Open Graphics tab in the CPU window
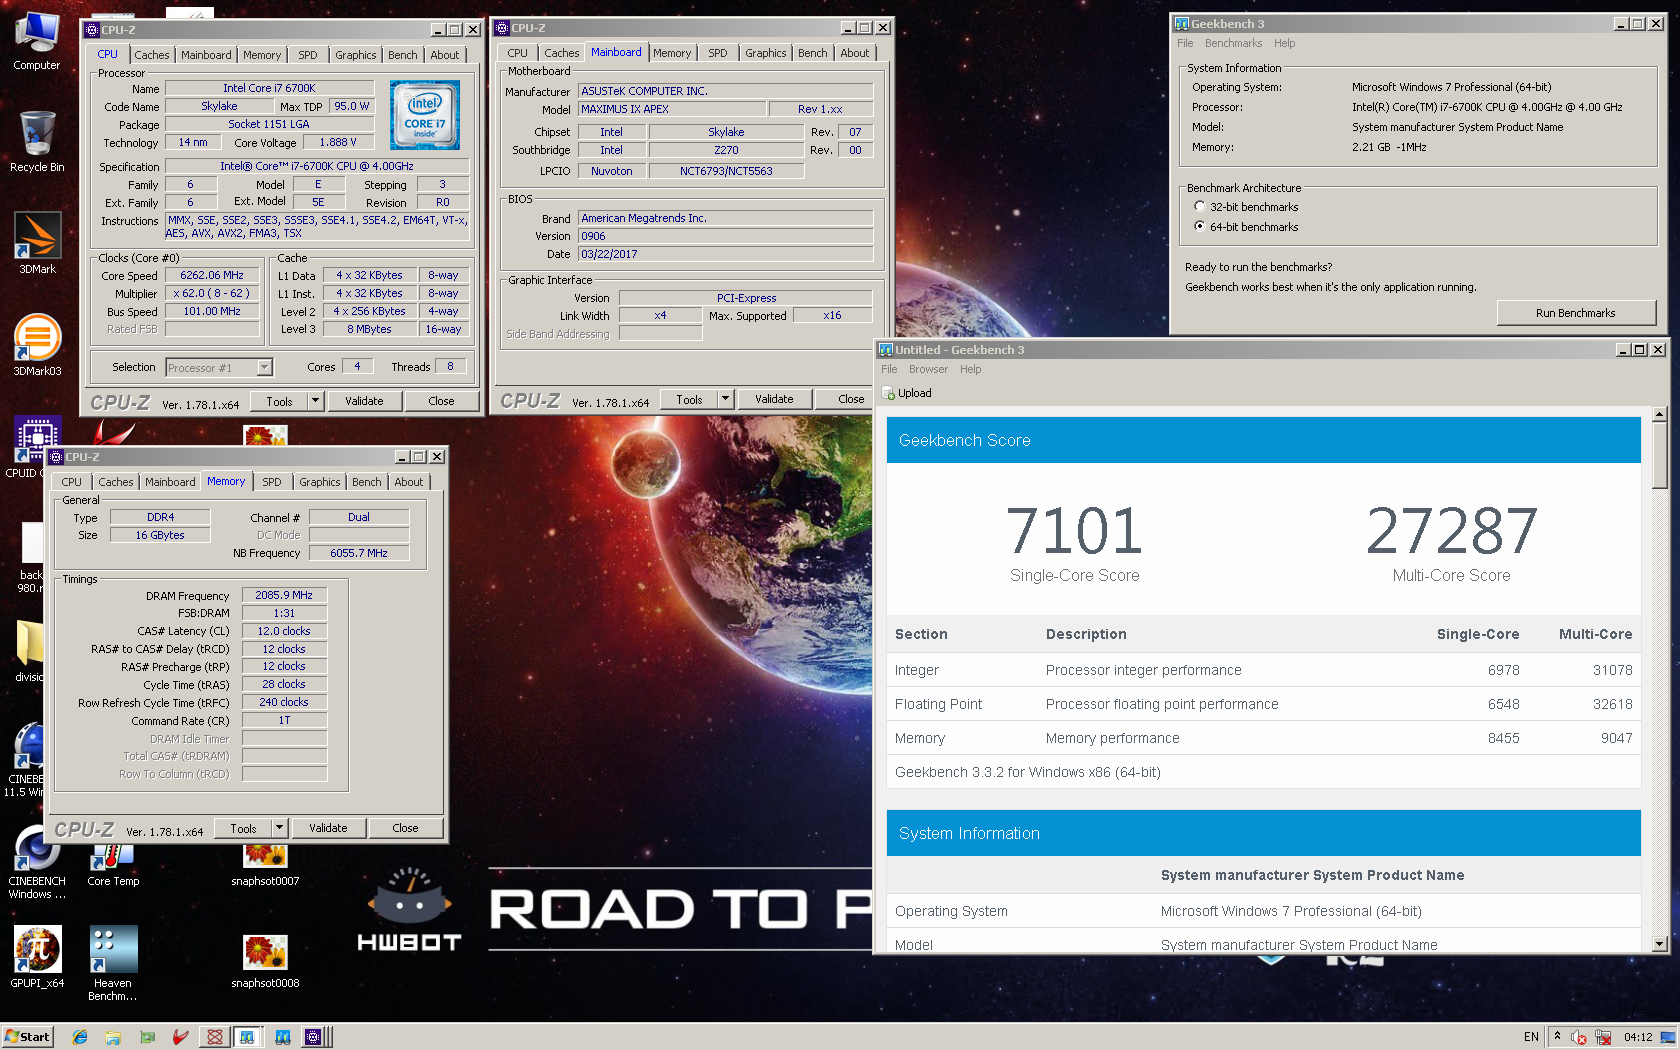 pyautogui.click(x=356, y=55)
